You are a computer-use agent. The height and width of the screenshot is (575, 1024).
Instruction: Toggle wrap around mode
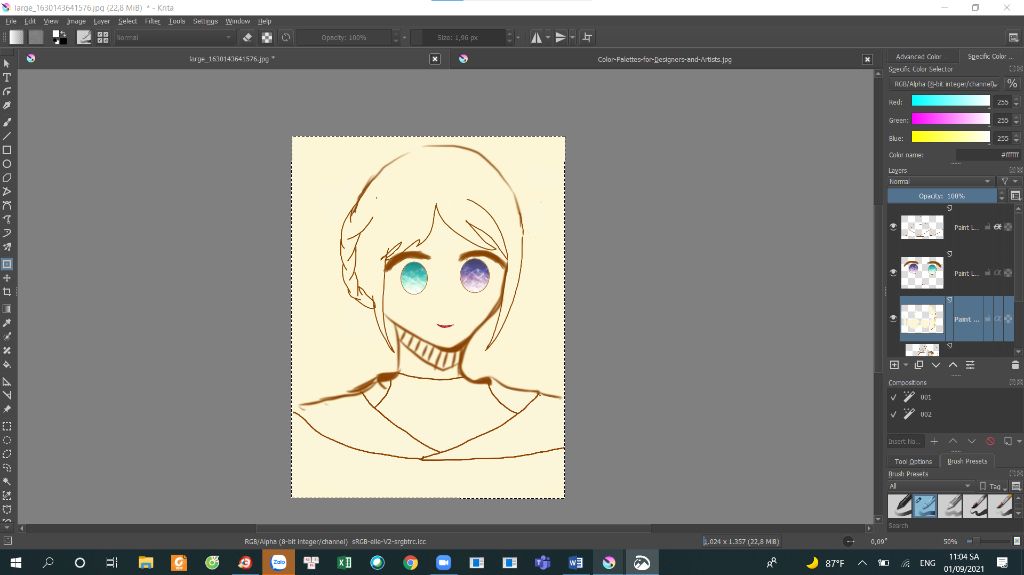[x=587, y=37]
